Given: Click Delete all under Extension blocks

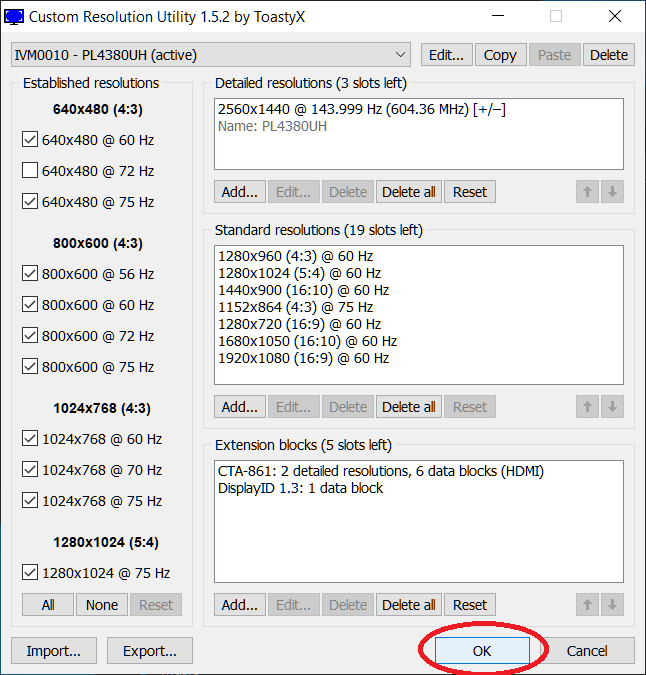Looking at the screenshot, I should 408,605.
